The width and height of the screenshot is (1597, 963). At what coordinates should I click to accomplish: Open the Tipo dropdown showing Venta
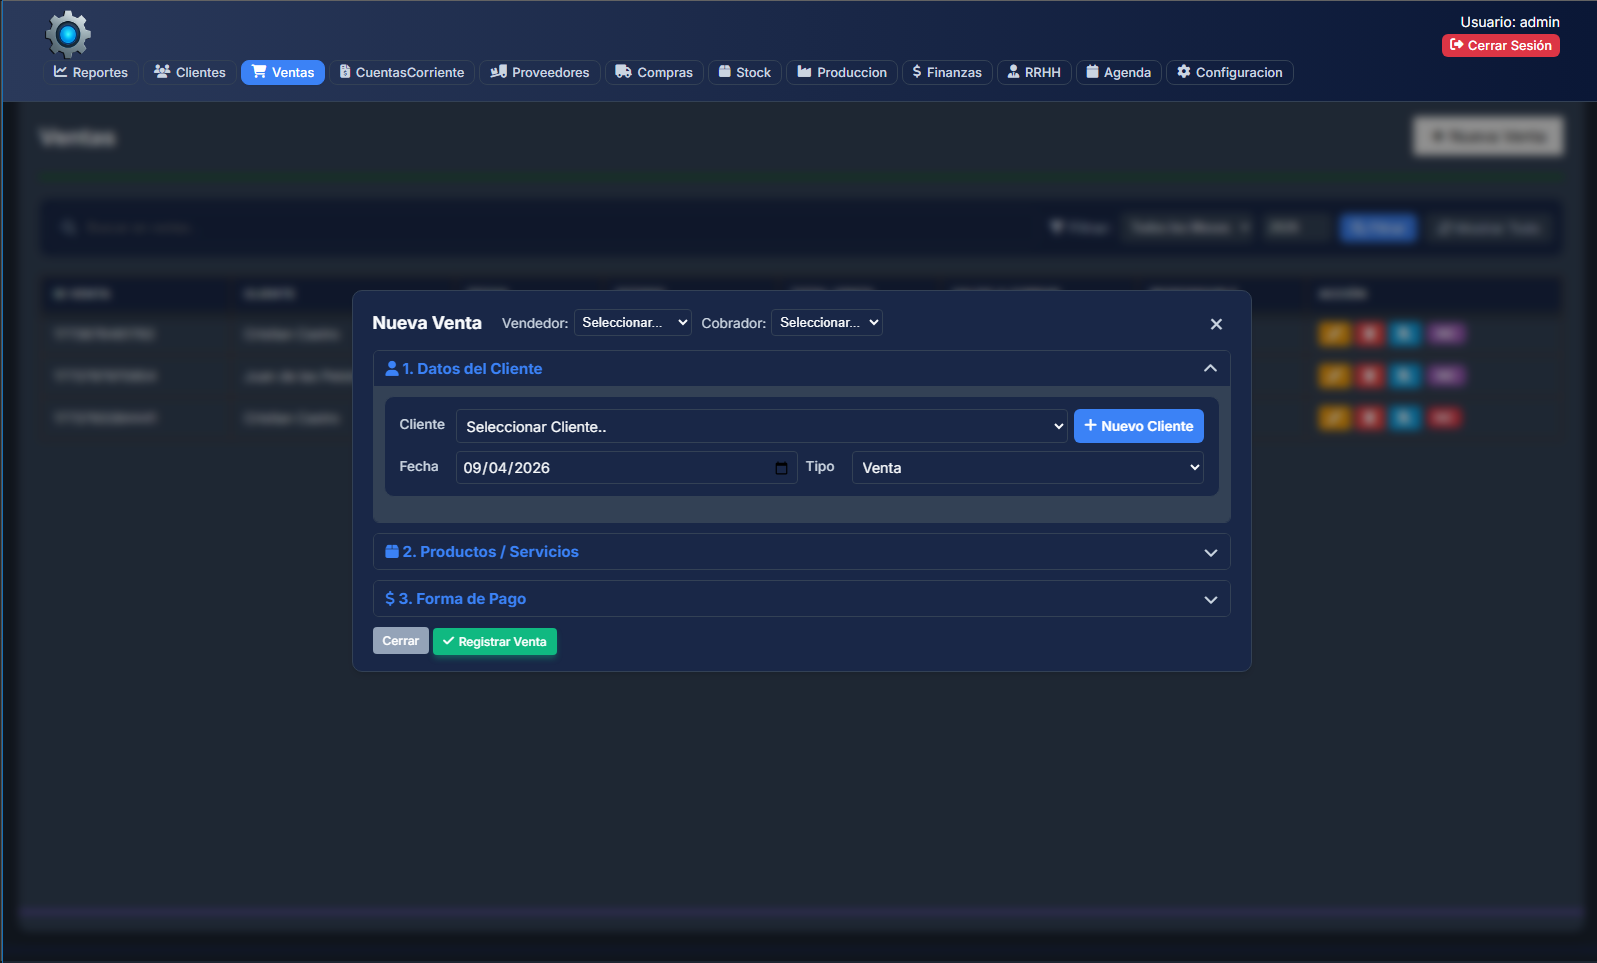tap(1028, 468)
